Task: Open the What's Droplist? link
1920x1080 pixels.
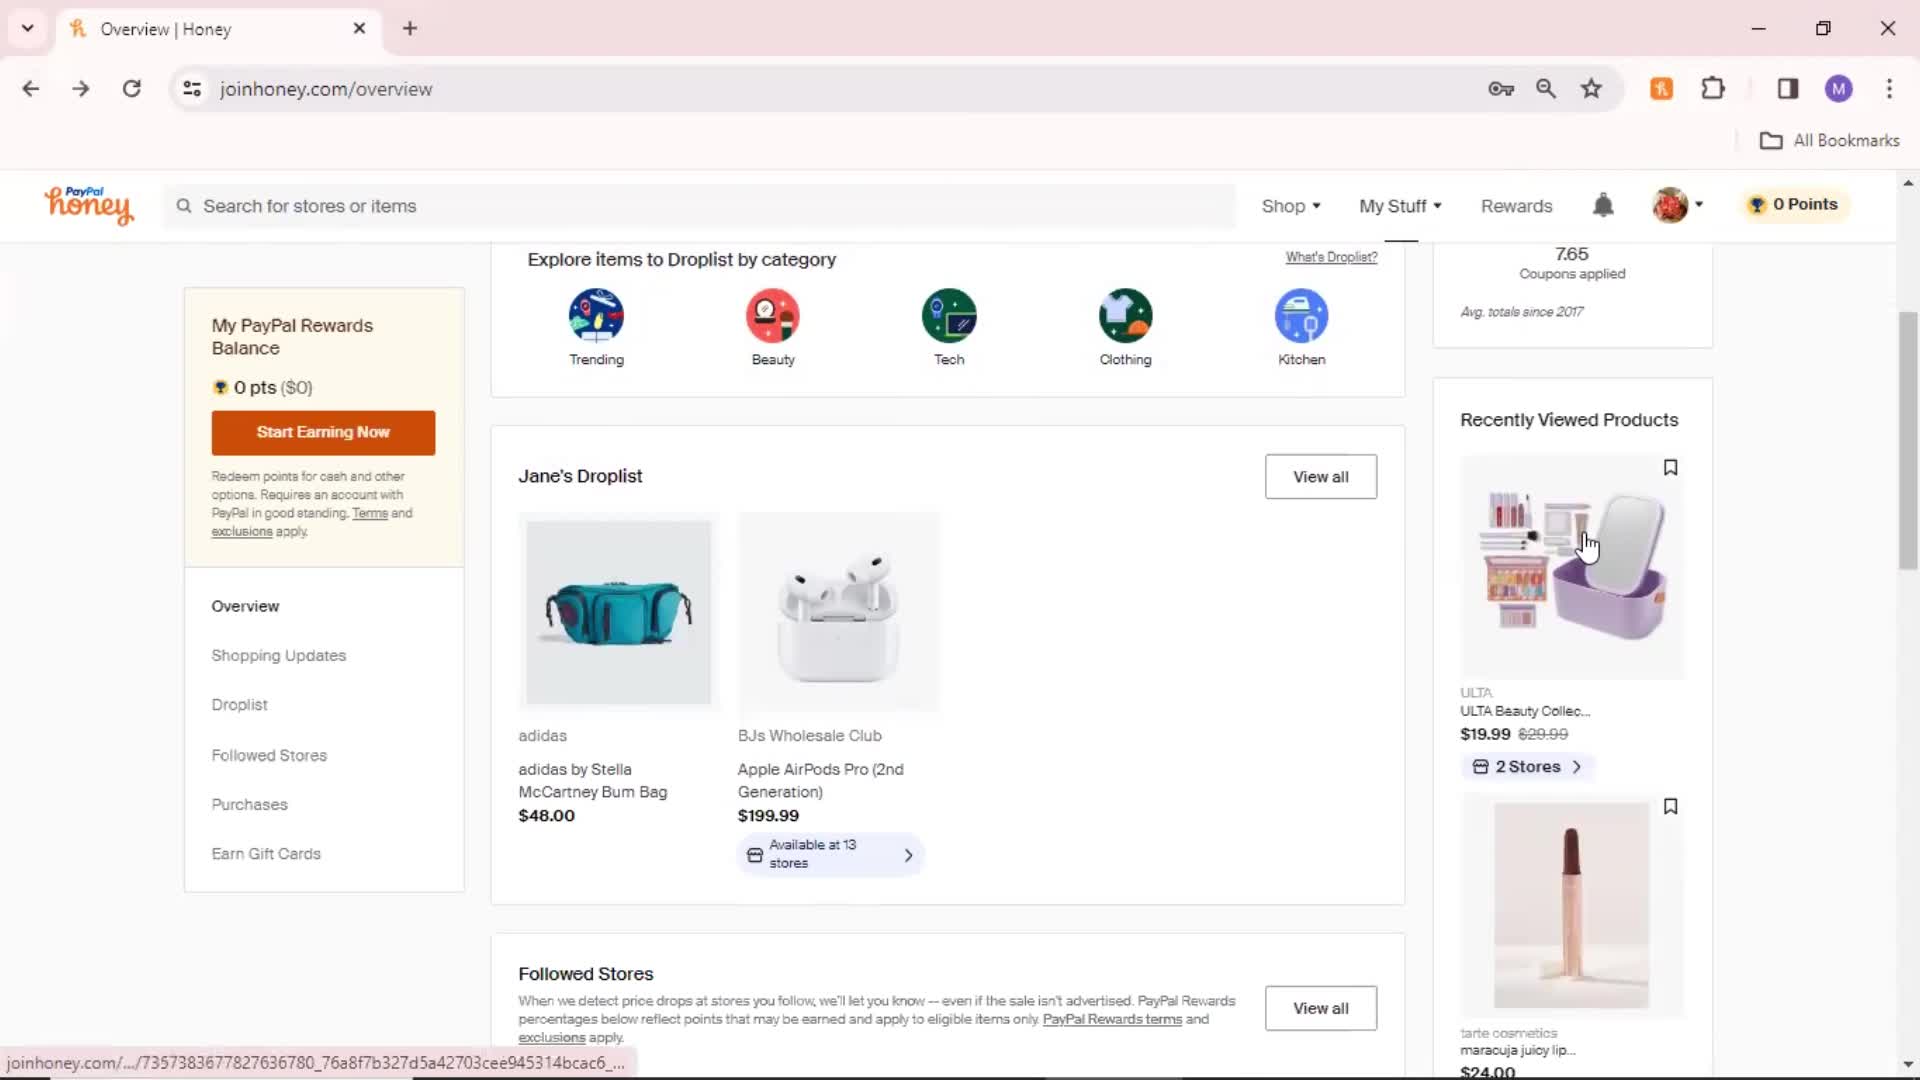Action: [x=1331, y=257]
